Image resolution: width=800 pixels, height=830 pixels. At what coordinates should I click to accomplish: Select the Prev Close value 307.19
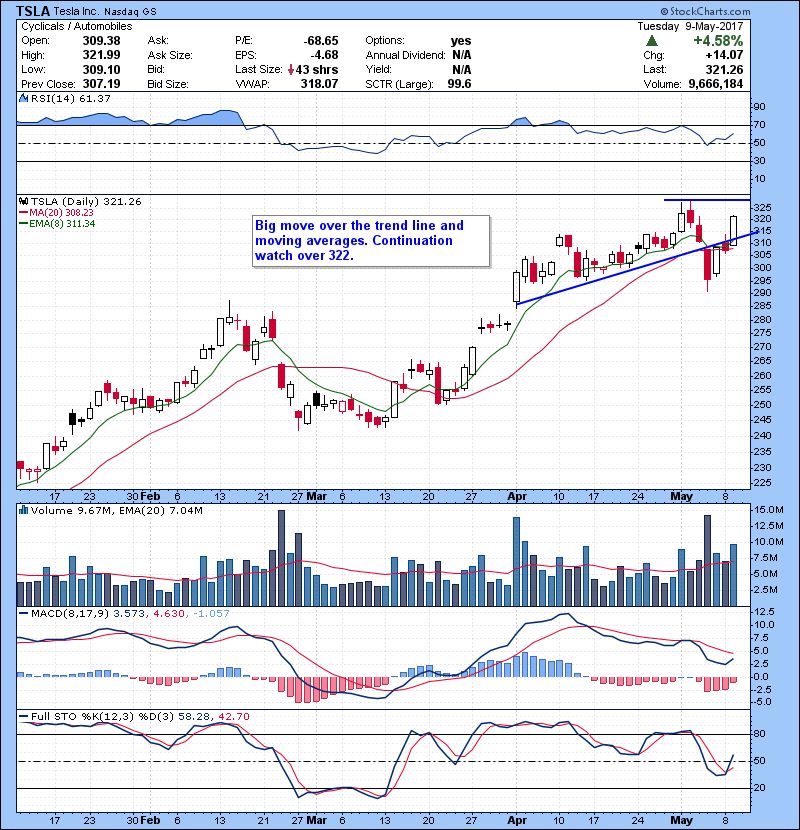coord(101,84)
